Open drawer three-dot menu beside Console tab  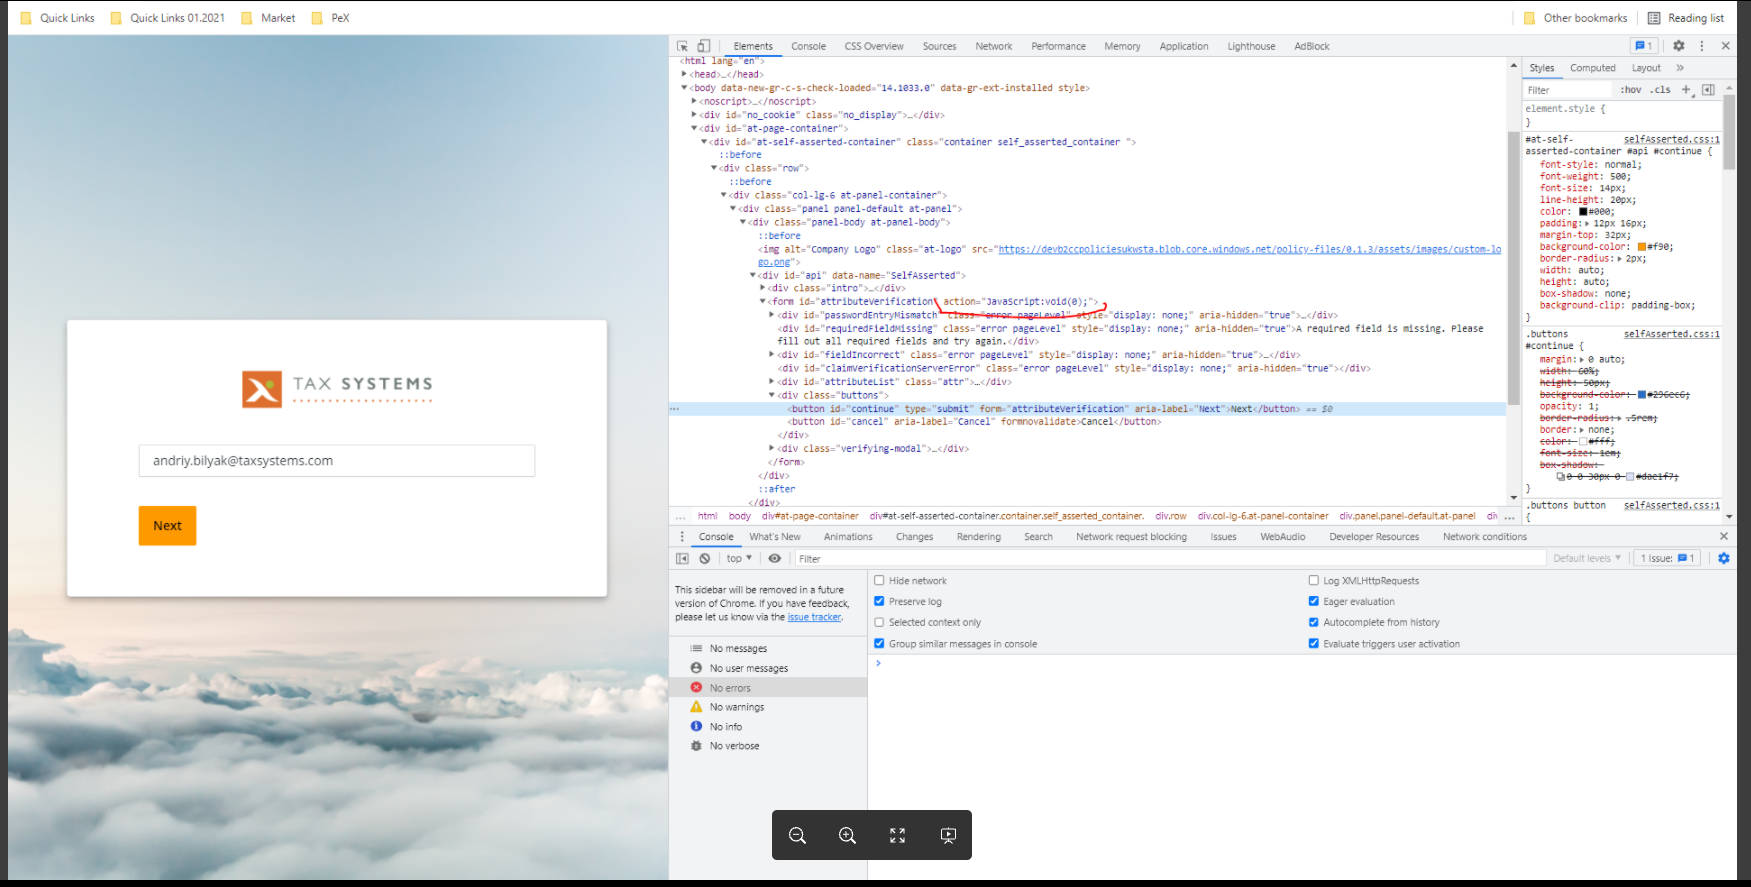[682, 537]
